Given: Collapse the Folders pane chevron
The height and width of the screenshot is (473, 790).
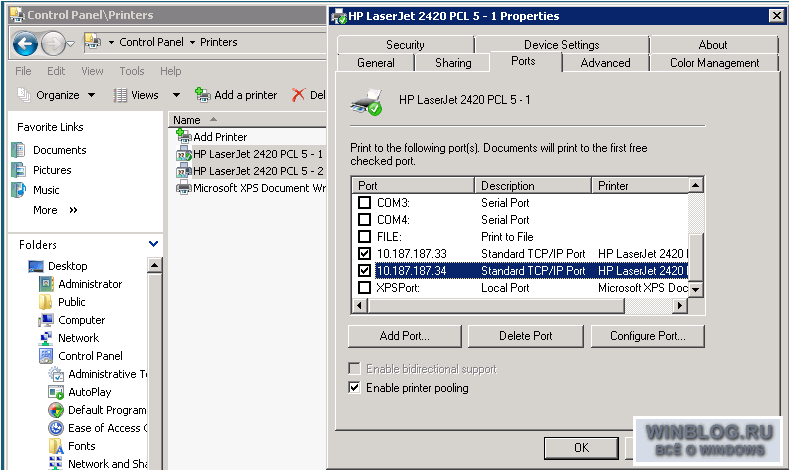Looking at the screenshot, I should [153, 244].
